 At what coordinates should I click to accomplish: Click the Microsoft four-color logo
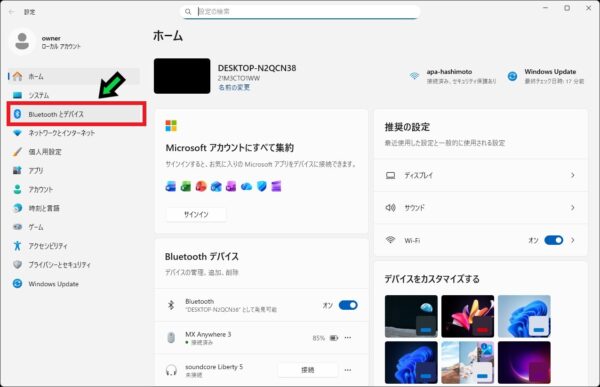(x=171, y=126)
